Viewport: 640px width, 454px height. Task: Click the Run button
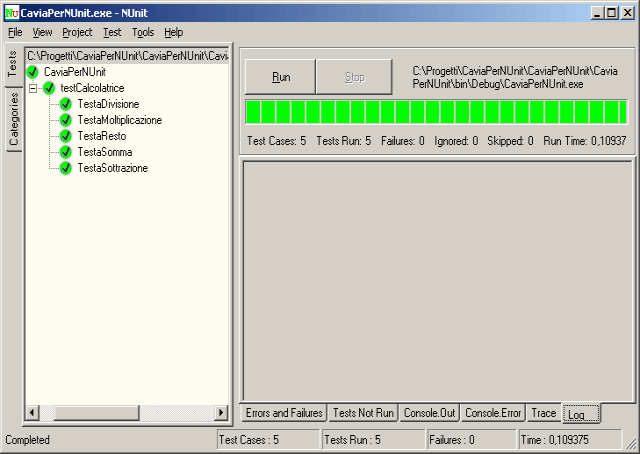point(280,77)
